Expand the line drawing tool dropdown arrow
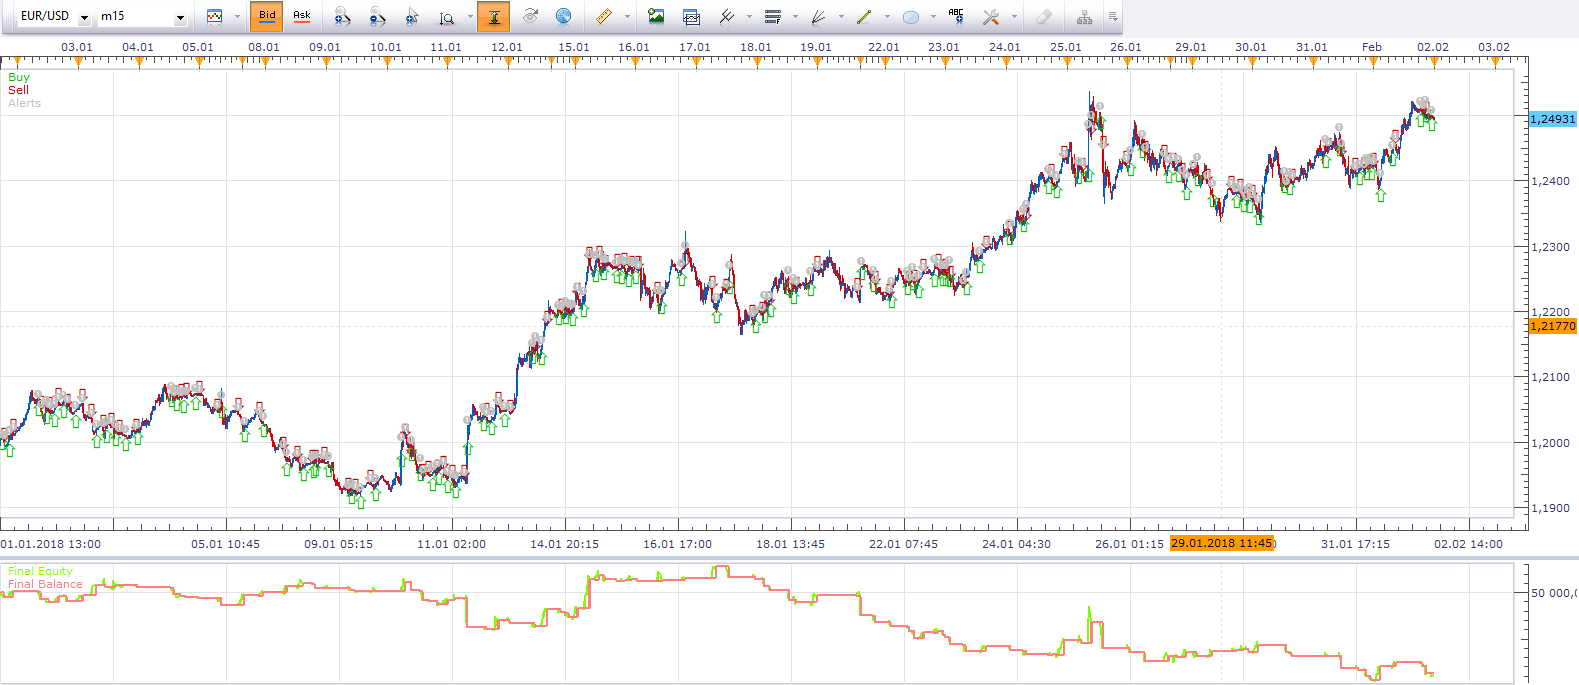The height and width of the screenshot is (685, 1579). pos(887,17)
